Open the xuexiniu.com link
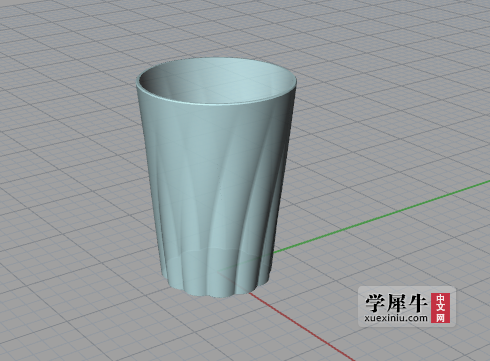Image resolution: width=490 pixels, height=361 pixels. (x=396, y=318)
